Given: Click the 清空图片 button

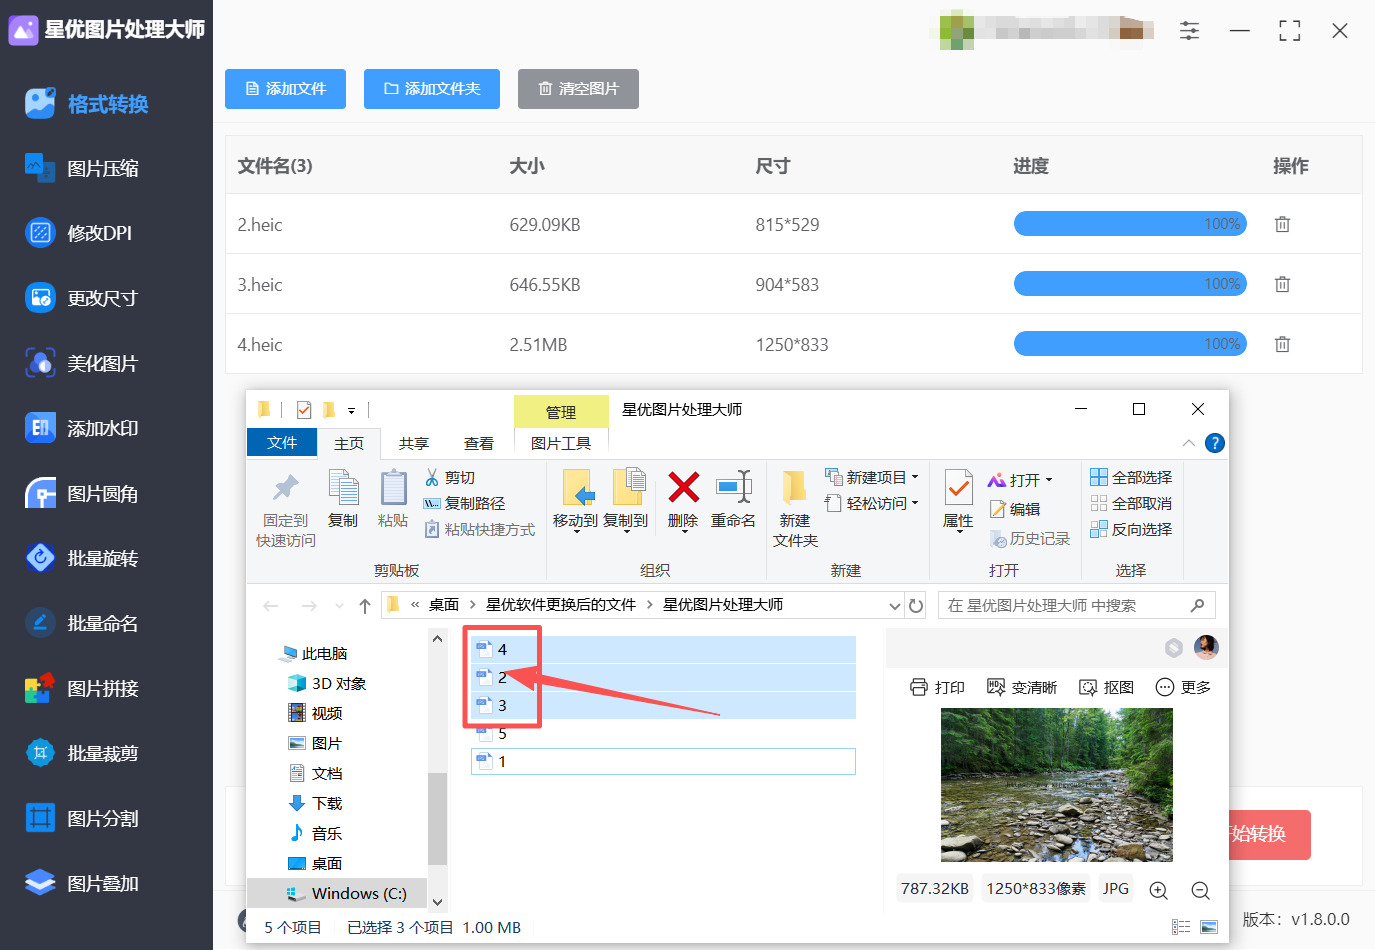Looking at the screenshot, I should coord(578,89).
